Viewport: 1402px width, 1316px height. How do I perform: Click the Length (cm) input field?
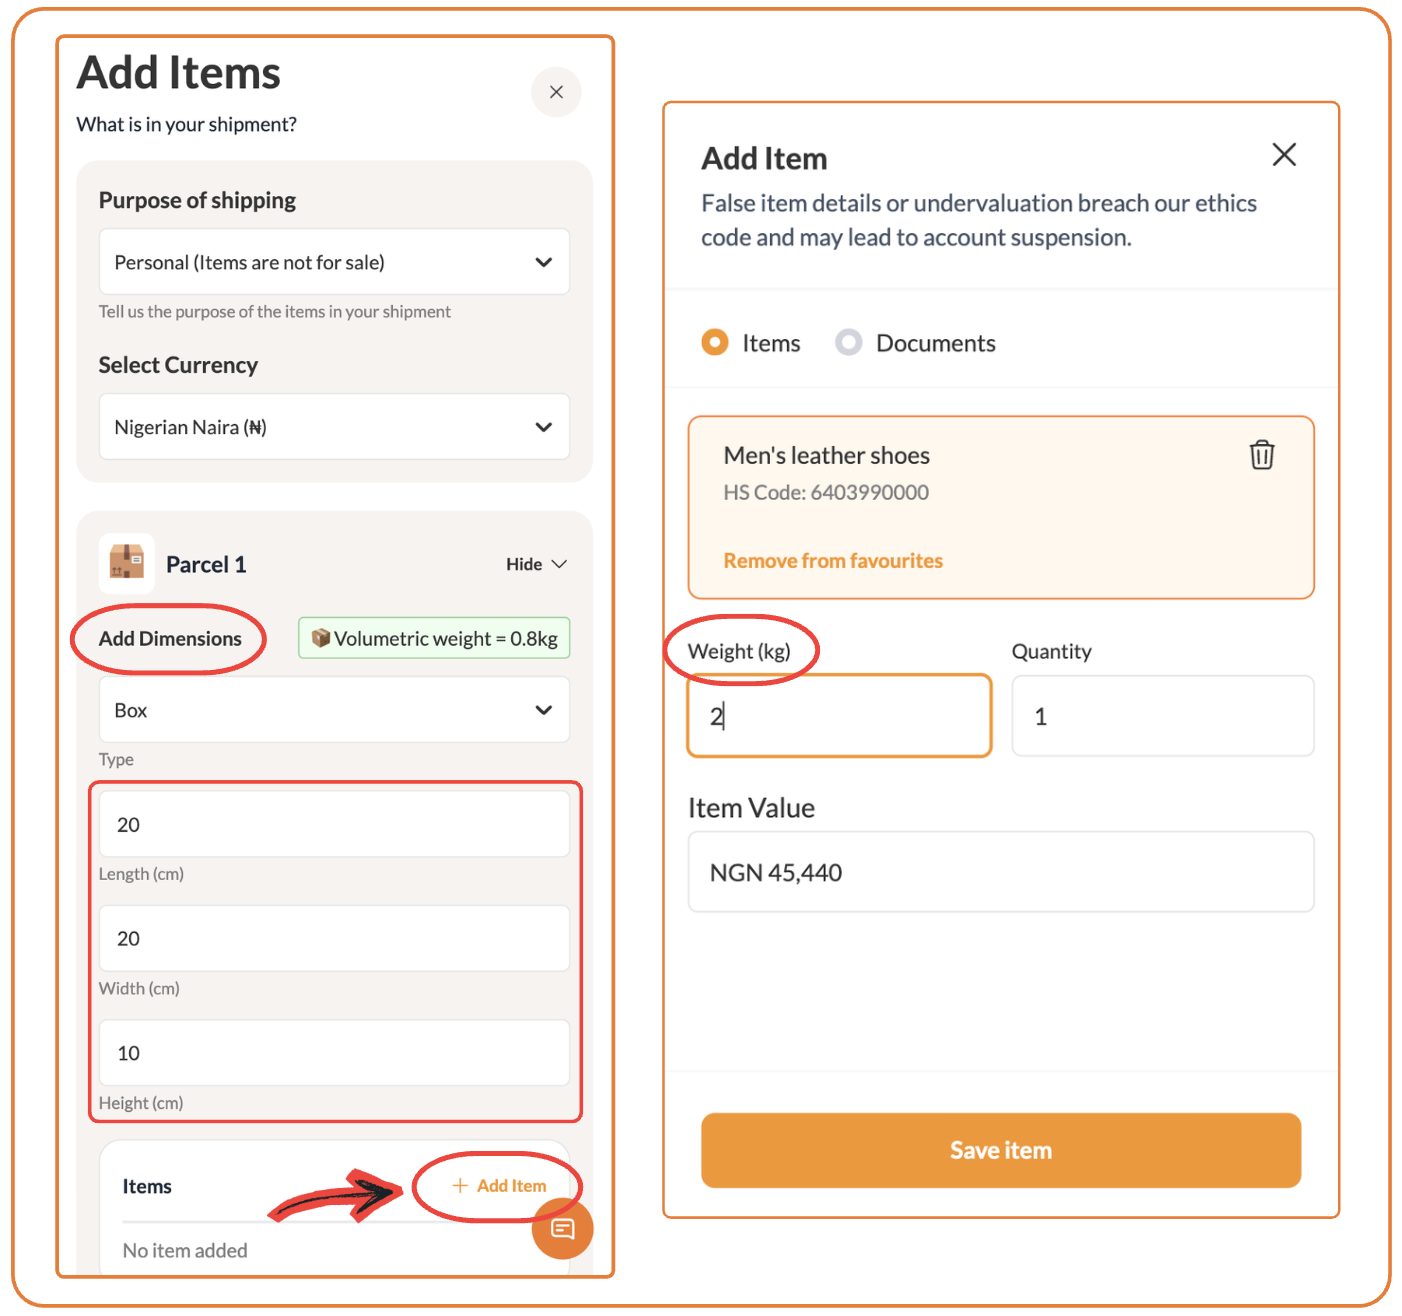334,824
